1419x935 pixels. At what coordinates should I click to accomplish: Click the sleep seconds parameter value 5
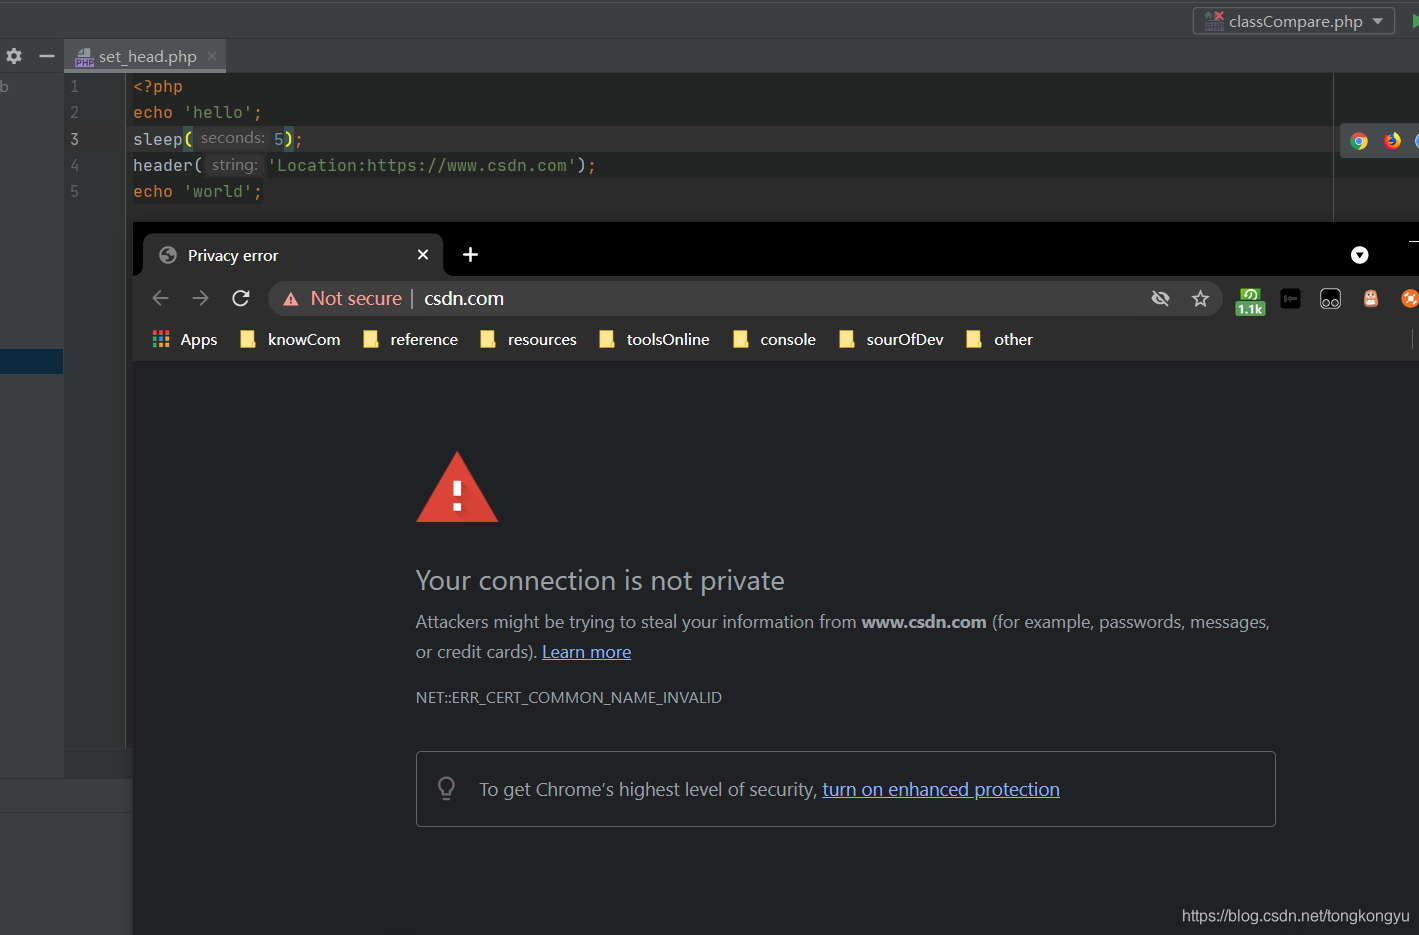point(279,139)
